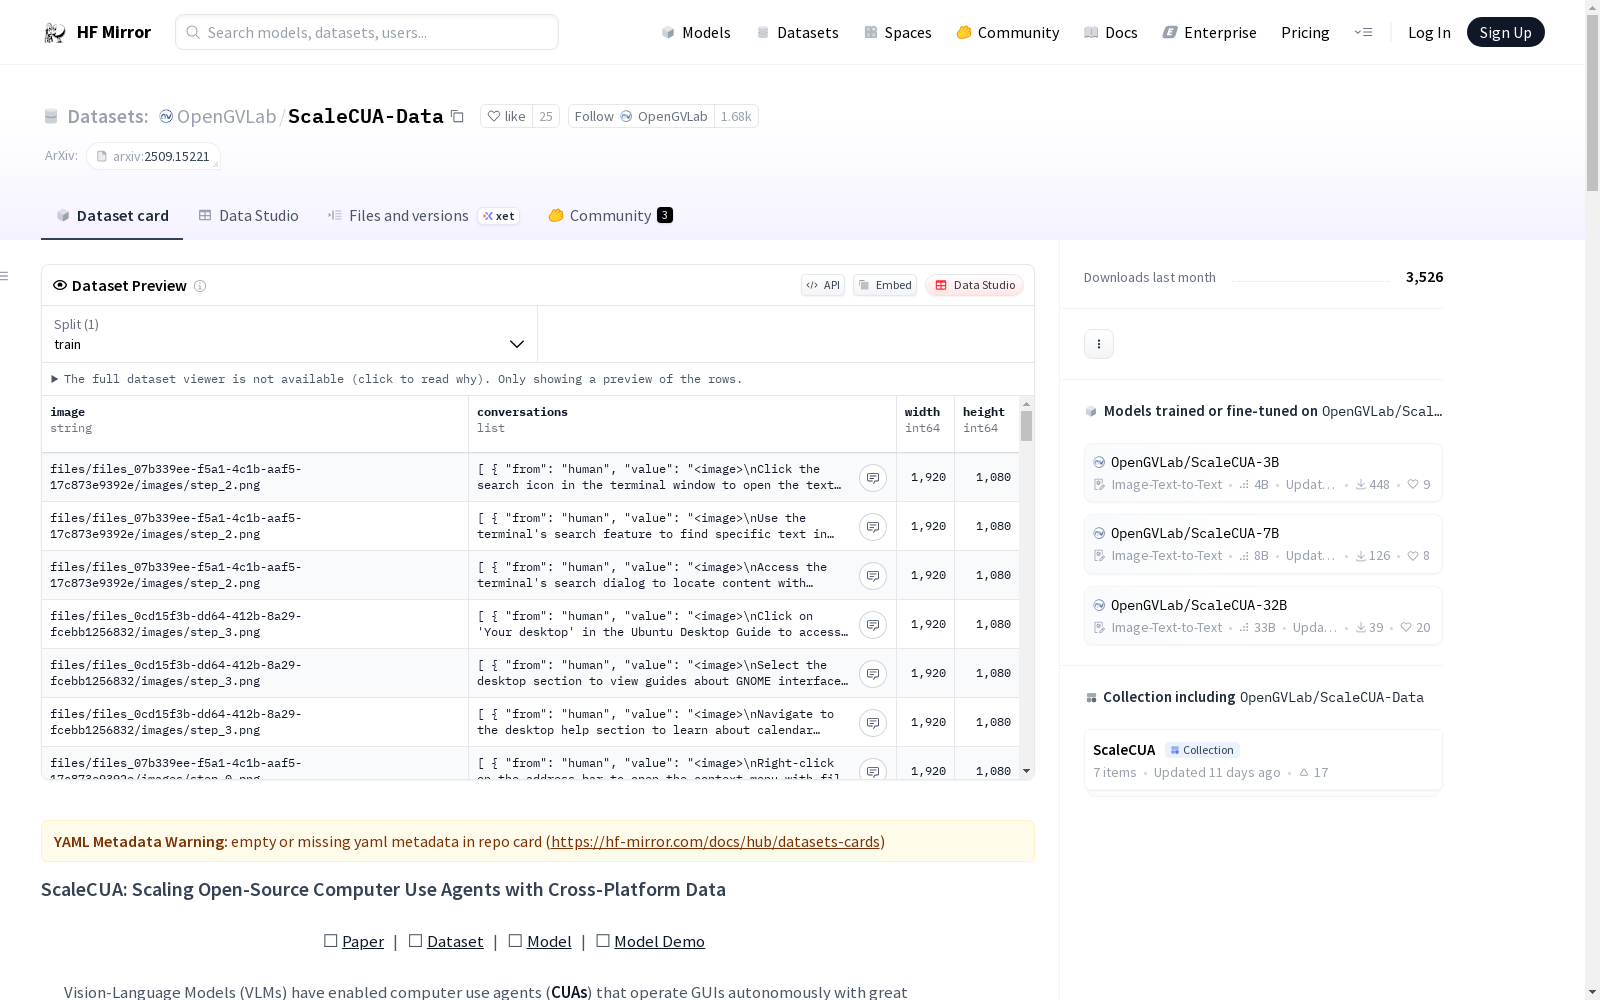The width and height of the screenshot is (1600, 1000).
Task: Click the 'width' column header
Action: coord(925,424)
